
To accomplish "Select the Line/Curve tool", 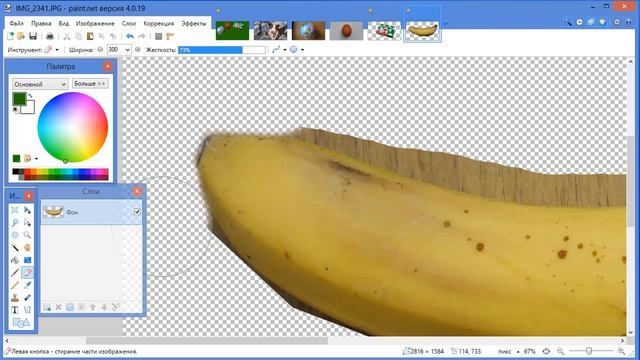I will 27,310.
